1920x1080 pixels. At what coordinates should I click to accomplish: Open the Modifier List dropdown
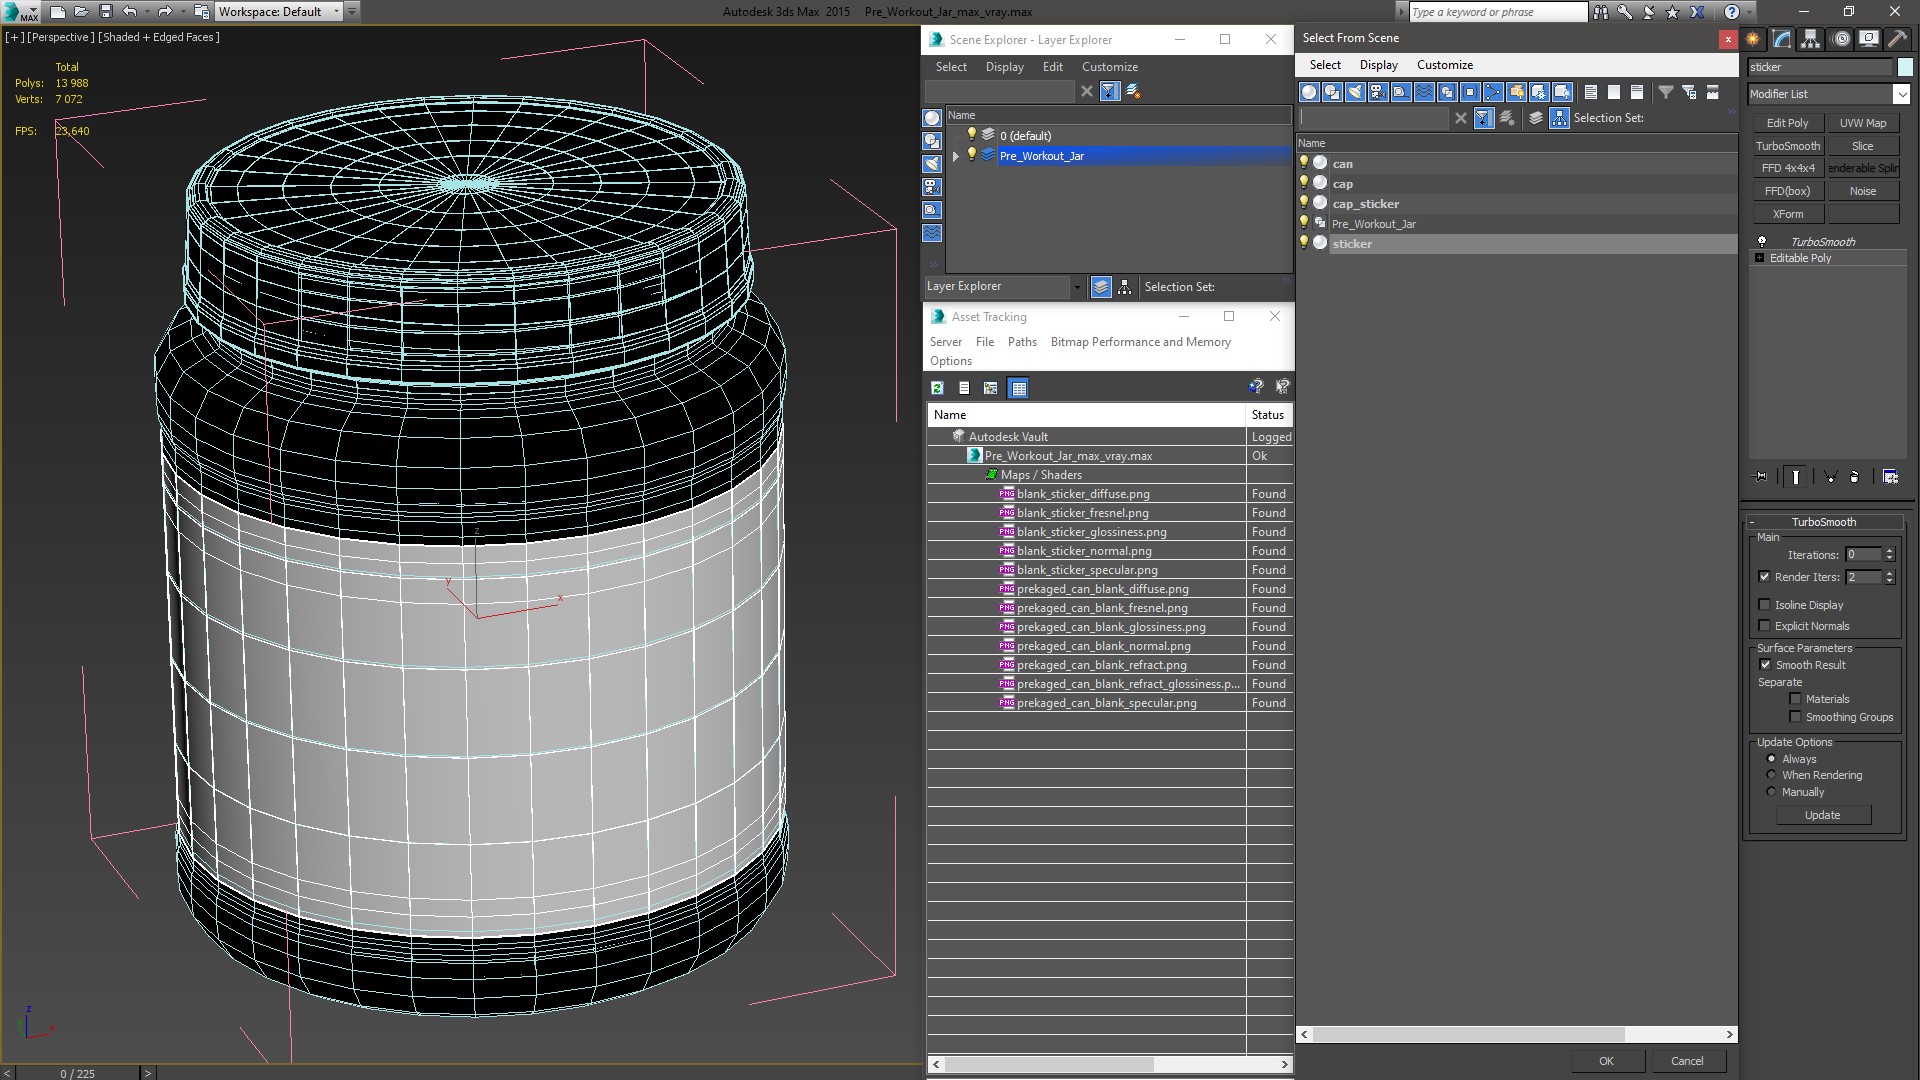(1901, 94)
